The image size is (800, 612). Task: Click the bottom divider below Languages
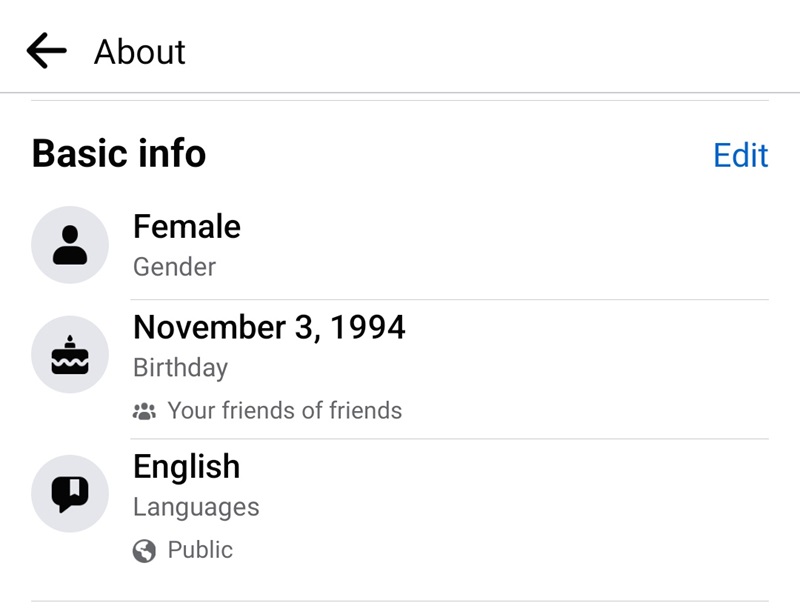coord(400,601)
